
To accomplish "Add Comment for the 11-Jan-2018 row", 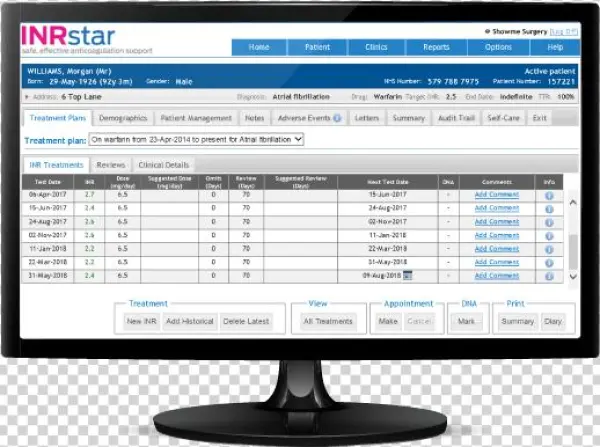I will [x=497, y=249].
